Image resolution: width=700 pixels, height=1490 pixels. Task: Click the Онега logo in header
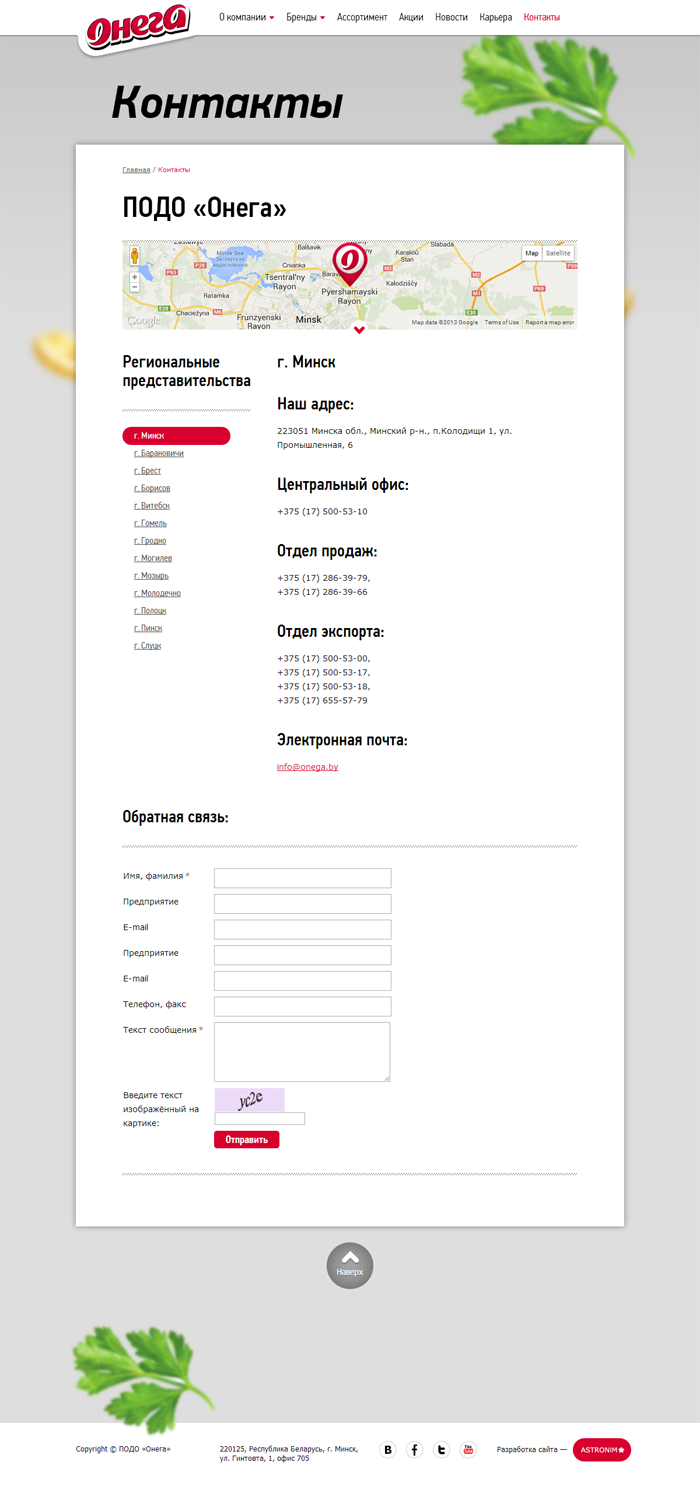click(138, 28)
